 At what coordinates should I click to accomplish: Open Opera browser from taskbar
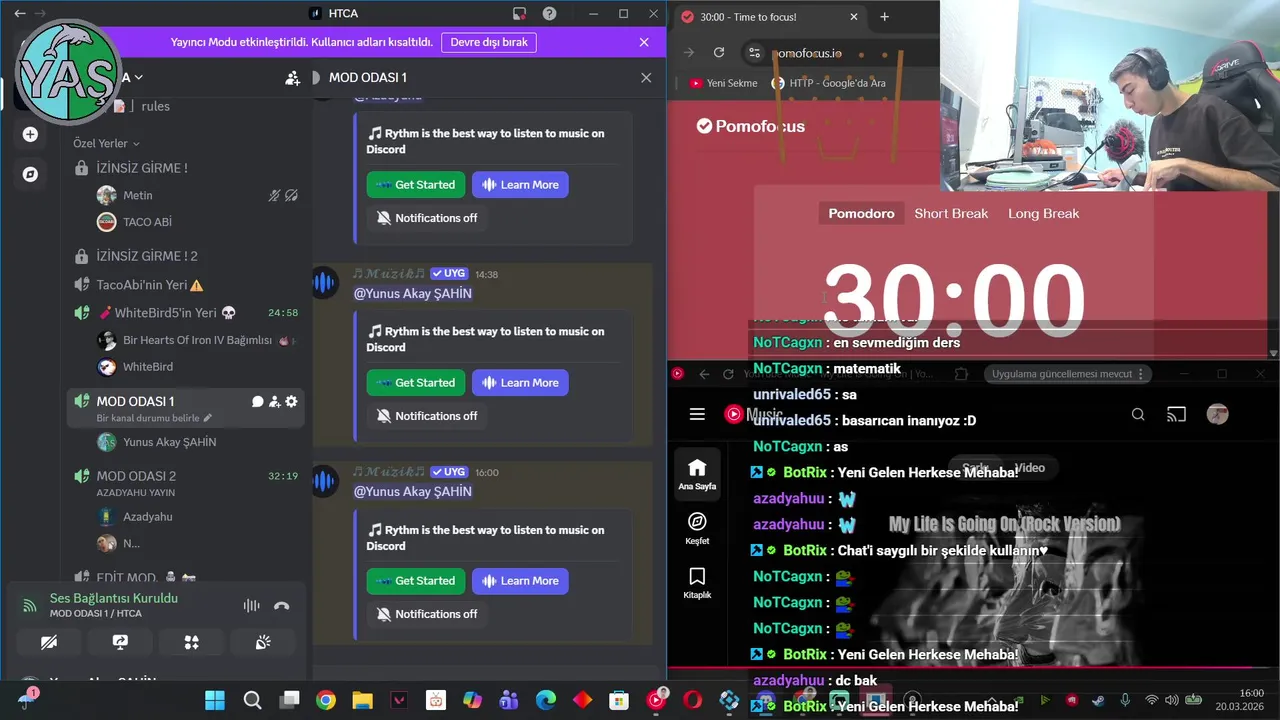click(692, 700)
